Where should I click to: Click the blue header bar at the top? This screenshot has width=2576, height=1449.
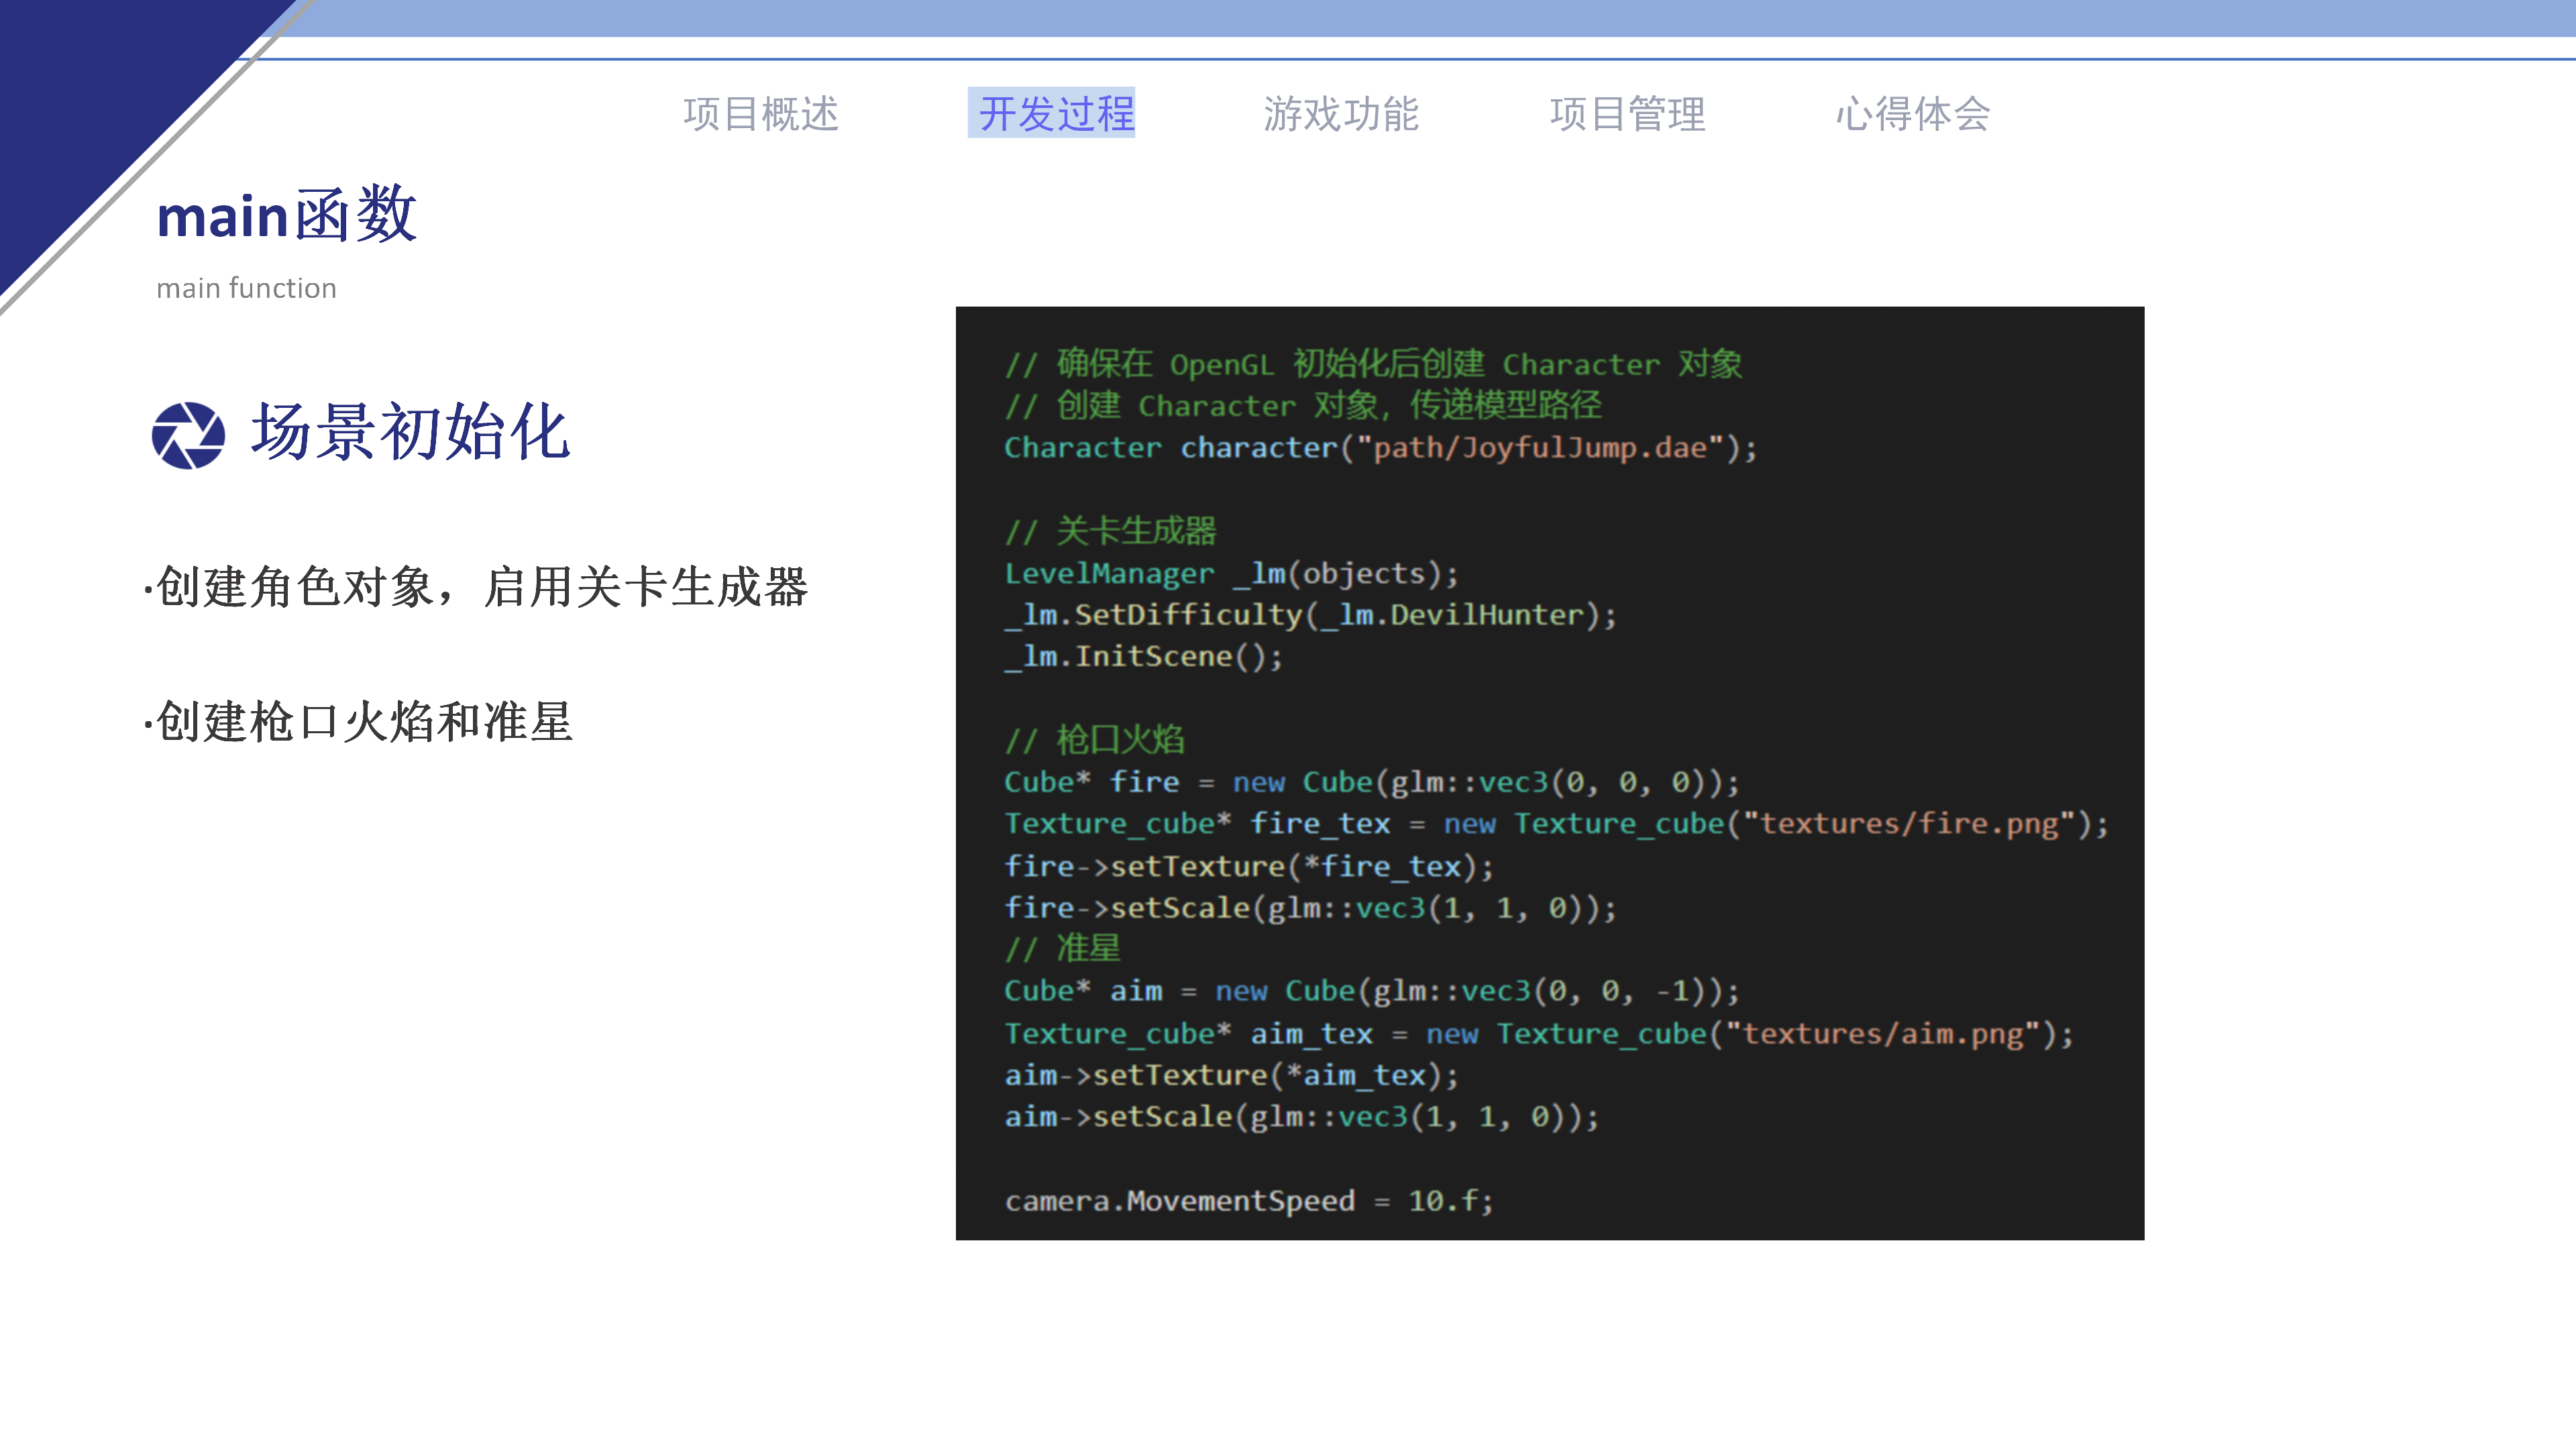point(1400,18)
